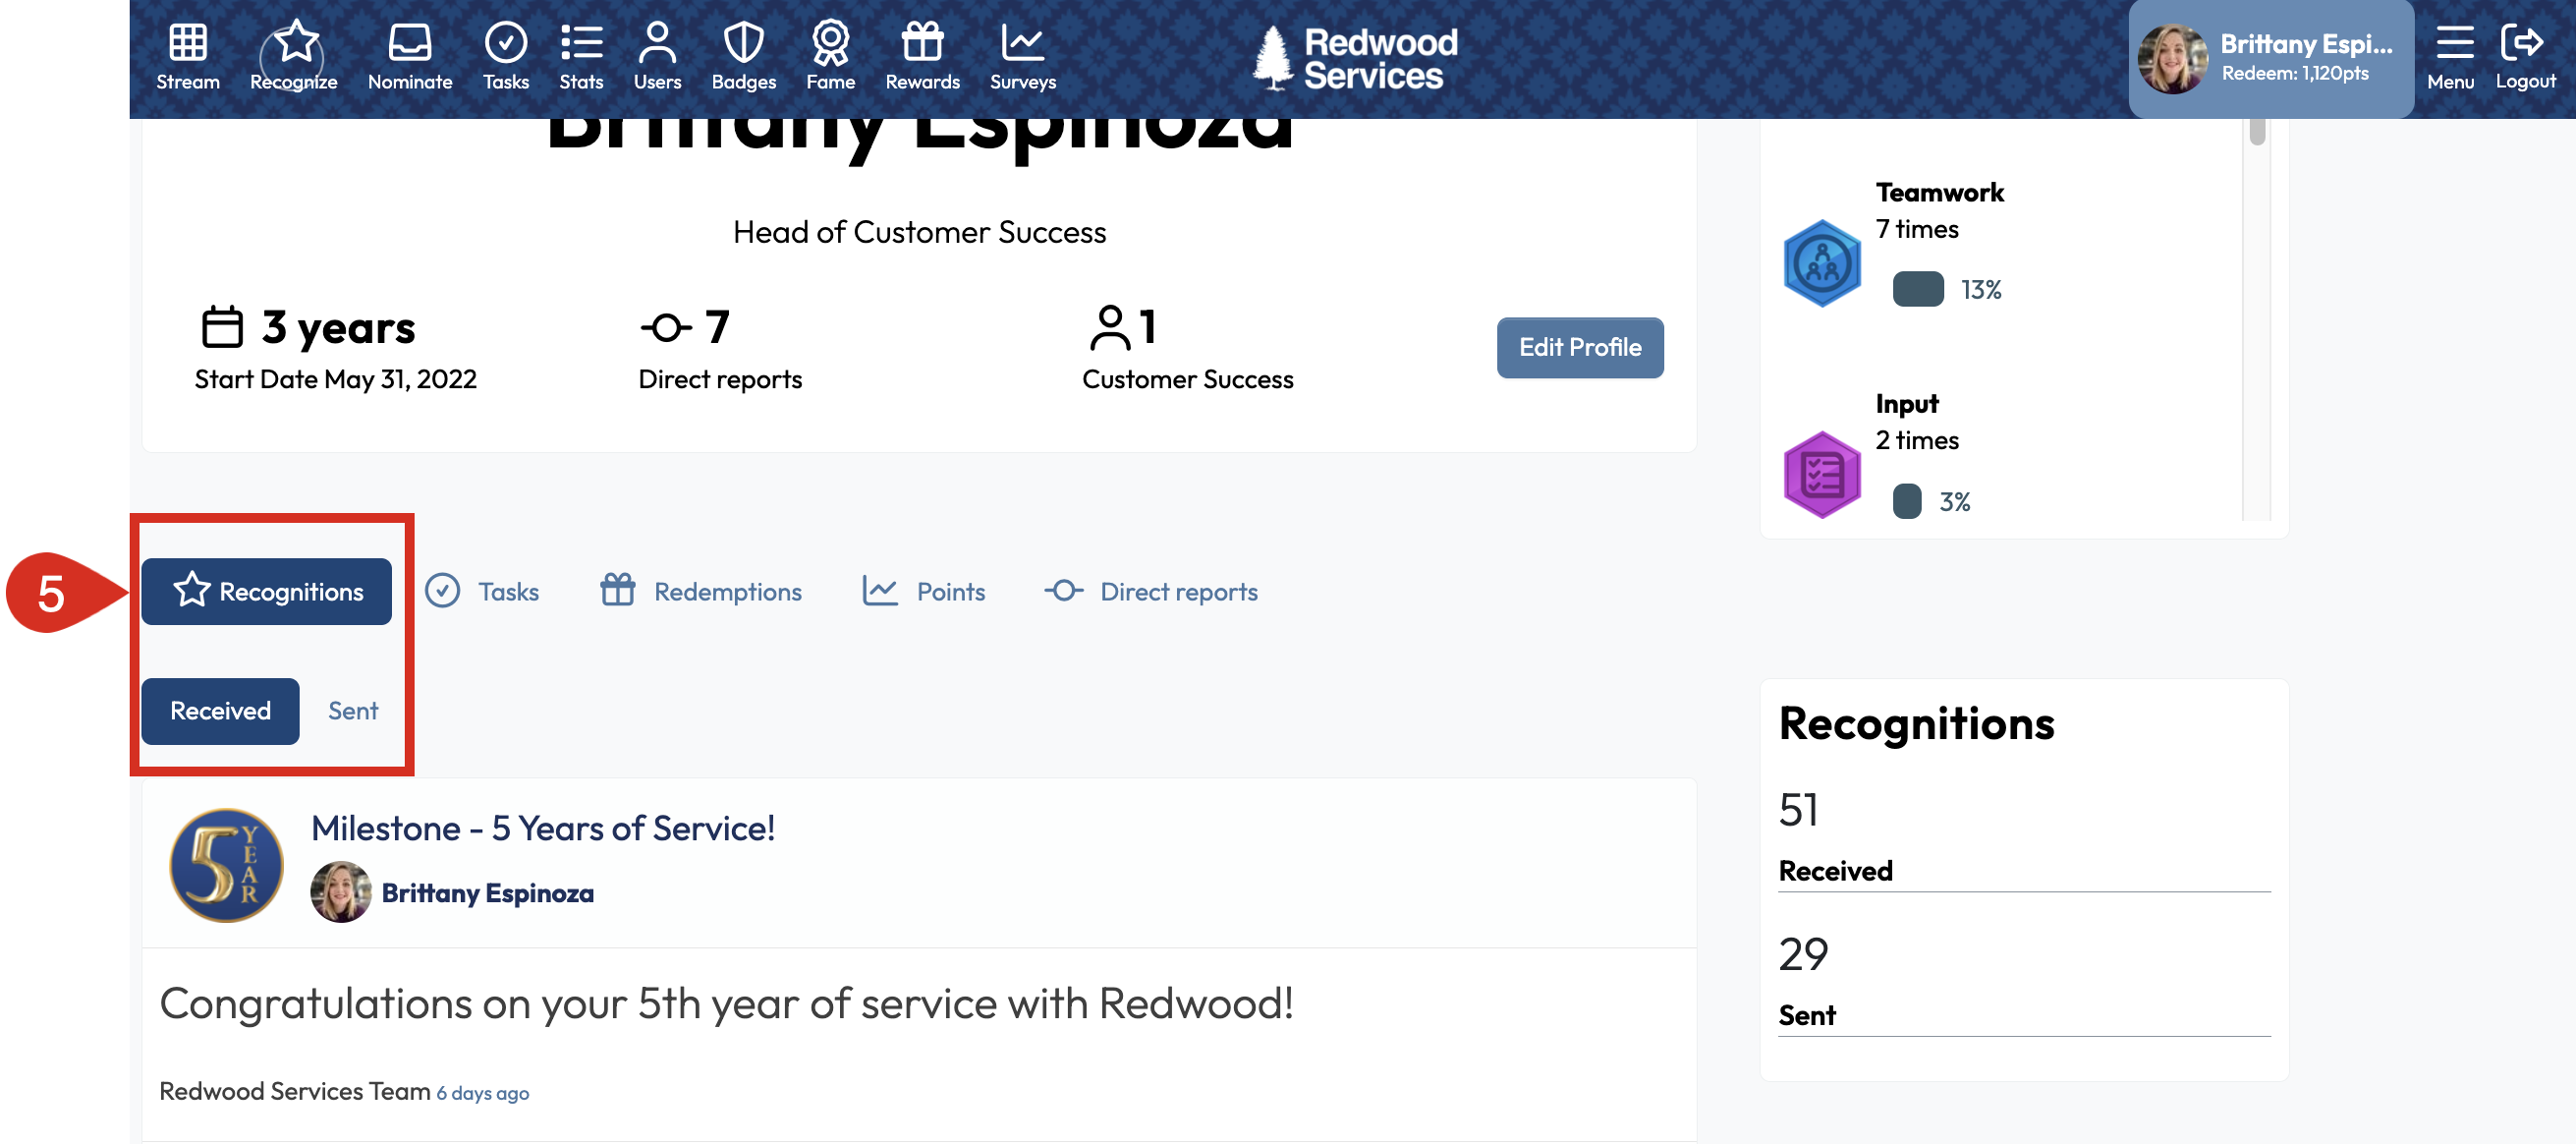Click the Edit Profile button
Viewport: 2576px width, 1144px height.
pyautogui.click(x=1579, y=347)
